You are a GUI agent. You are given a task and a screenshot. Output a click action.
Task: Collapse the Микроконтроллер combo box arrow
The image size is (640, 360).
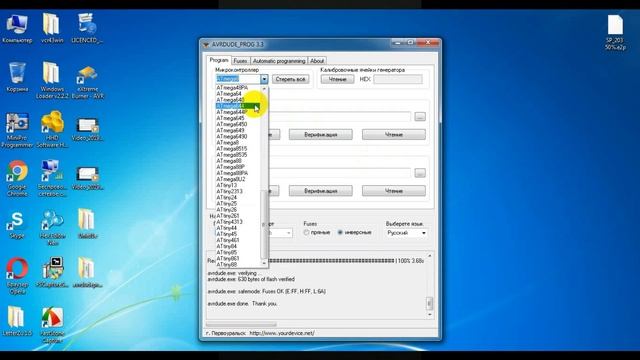point(264,79)
